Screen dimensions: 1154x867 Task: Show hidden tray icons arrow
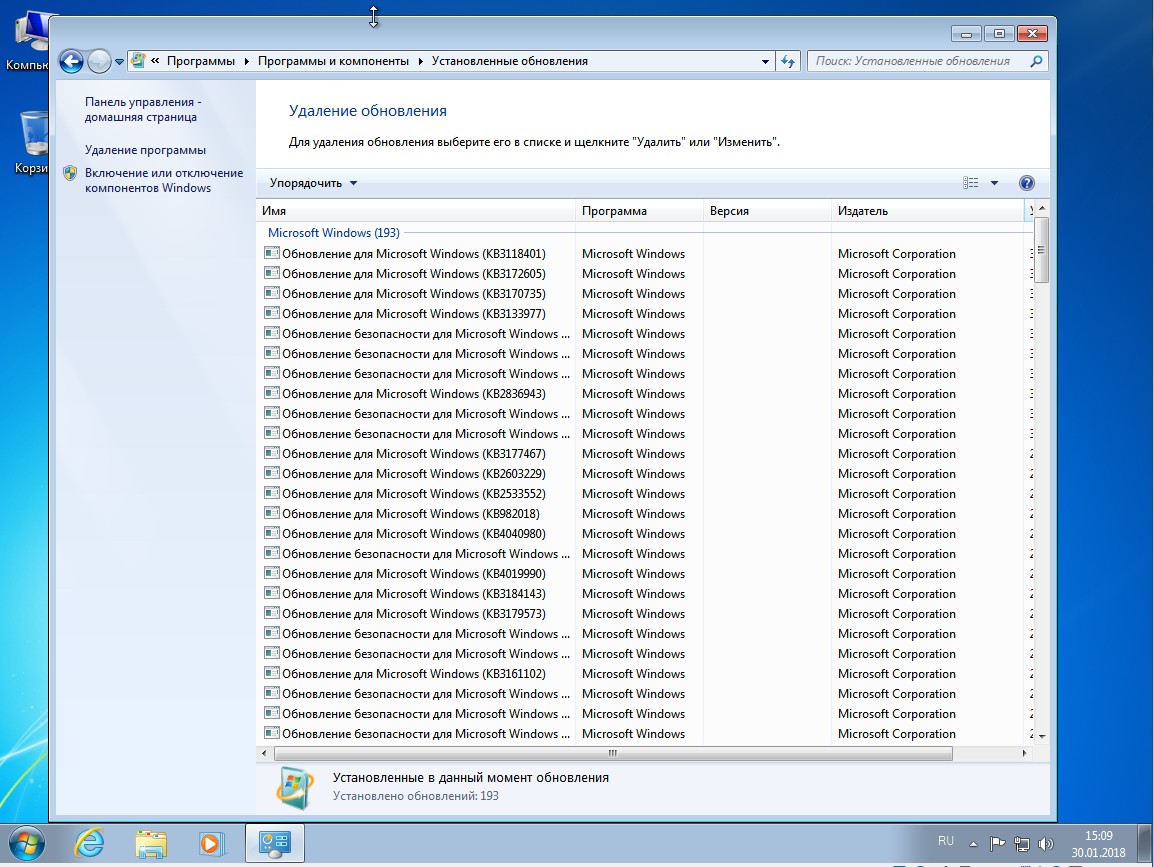pos(973,844)
